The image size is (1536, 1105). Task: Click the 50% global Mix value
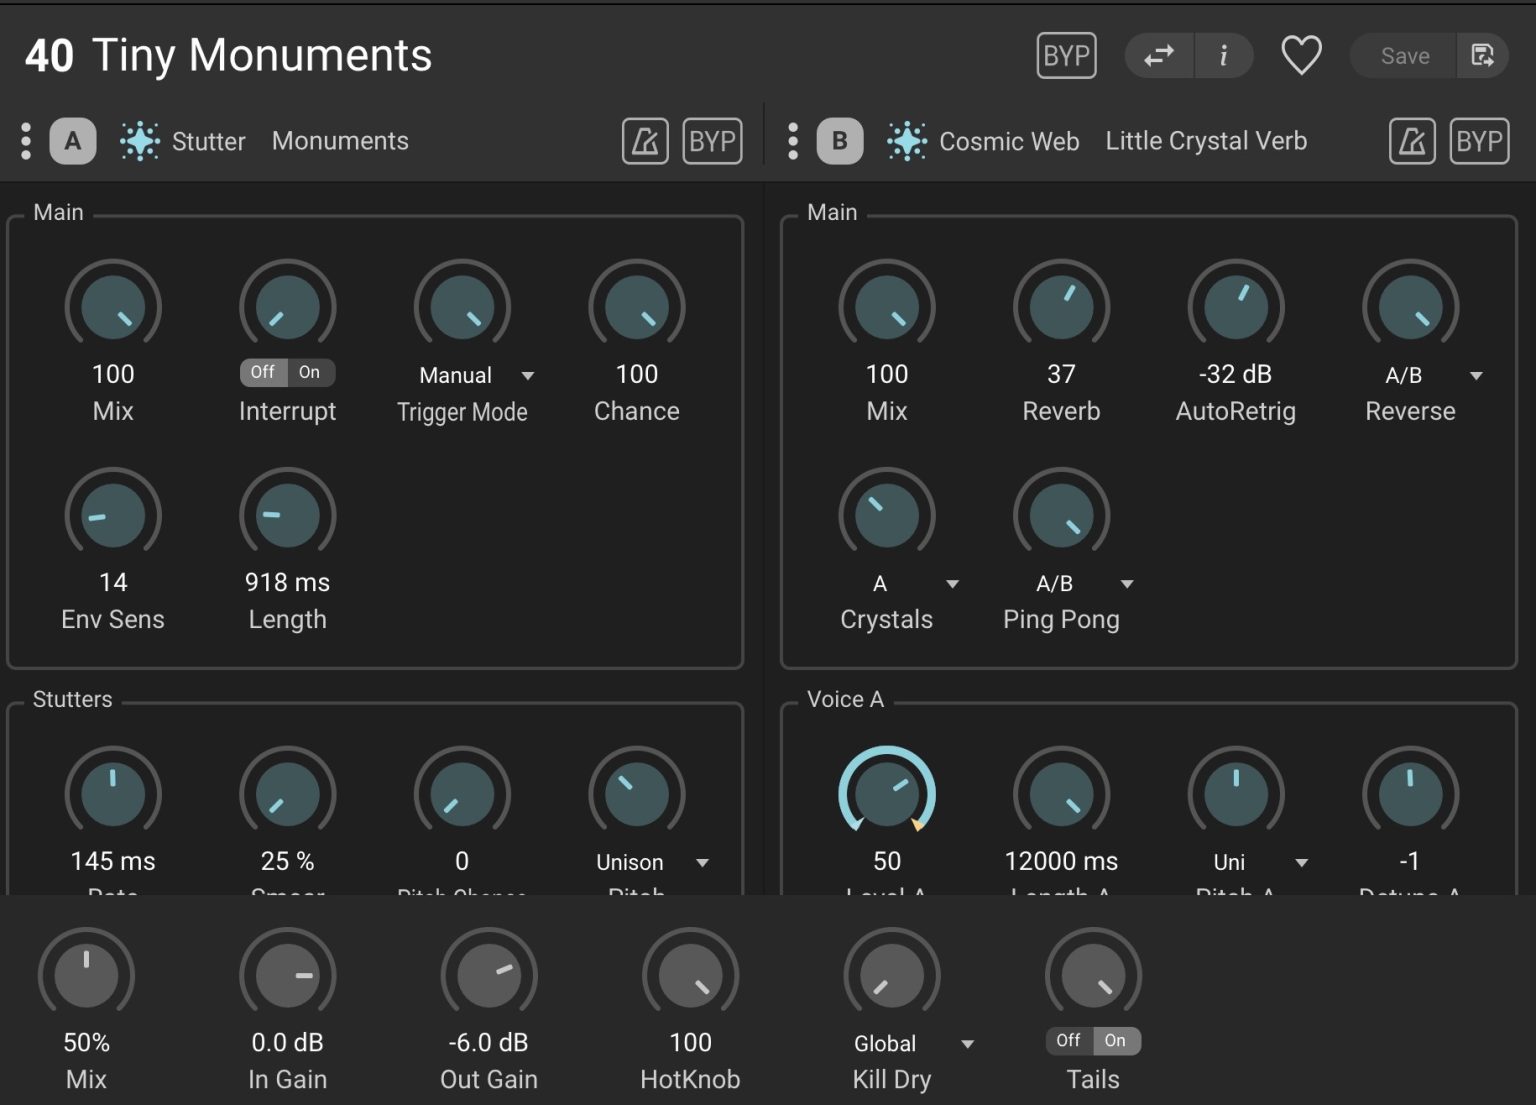(86, 1042)
